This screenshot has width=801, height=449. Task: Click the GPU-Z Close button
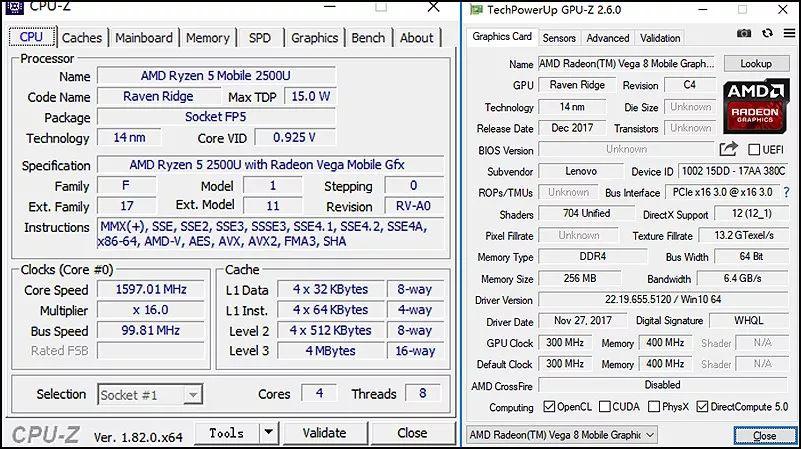tap(764, 436)
